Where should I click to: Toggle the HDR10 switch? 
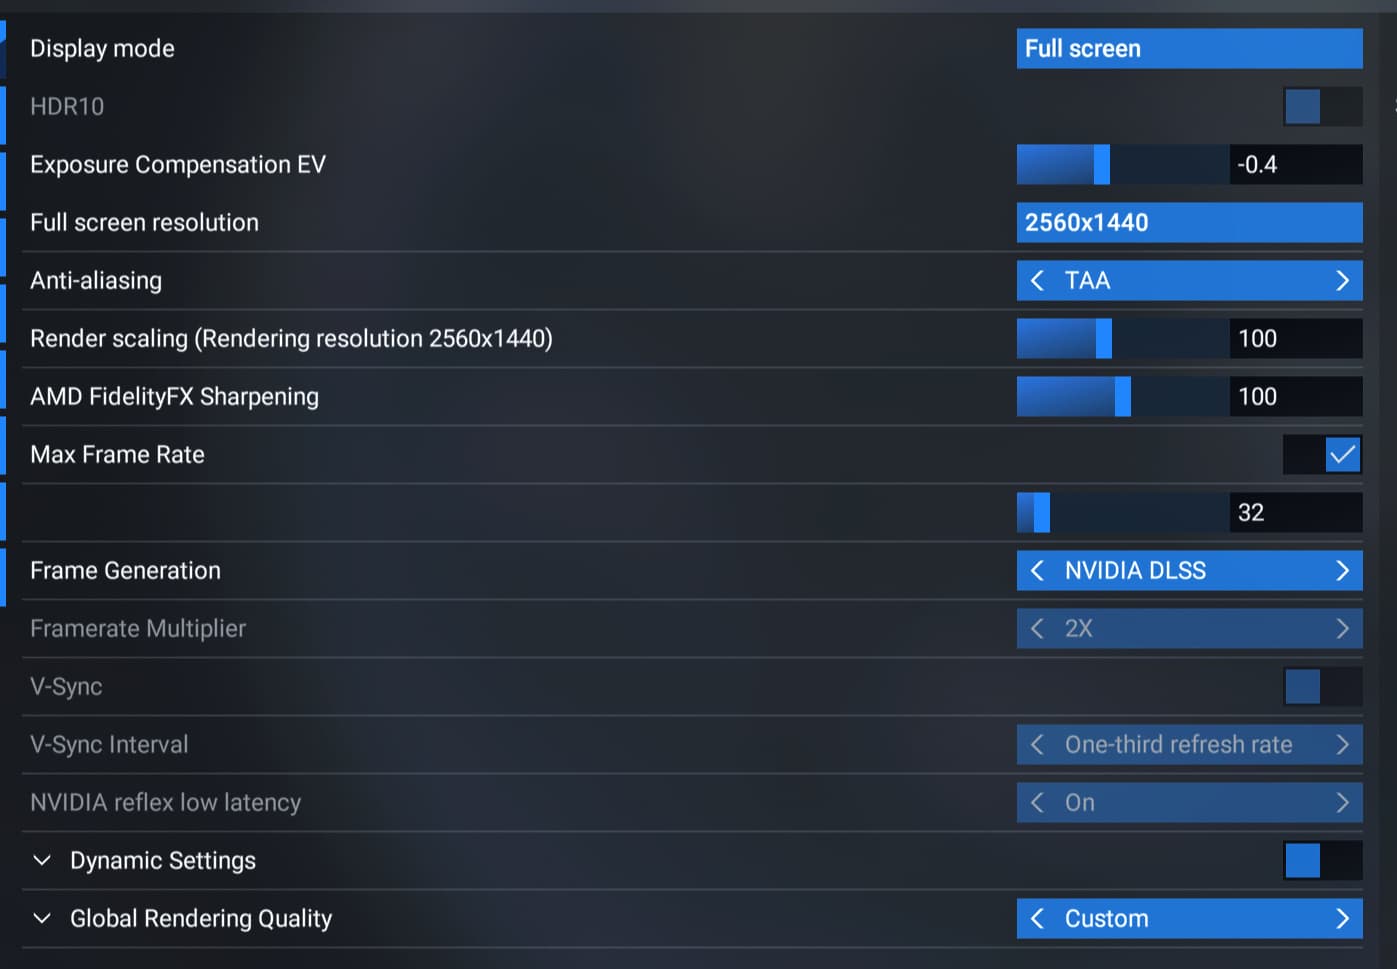coord(1322,106)
